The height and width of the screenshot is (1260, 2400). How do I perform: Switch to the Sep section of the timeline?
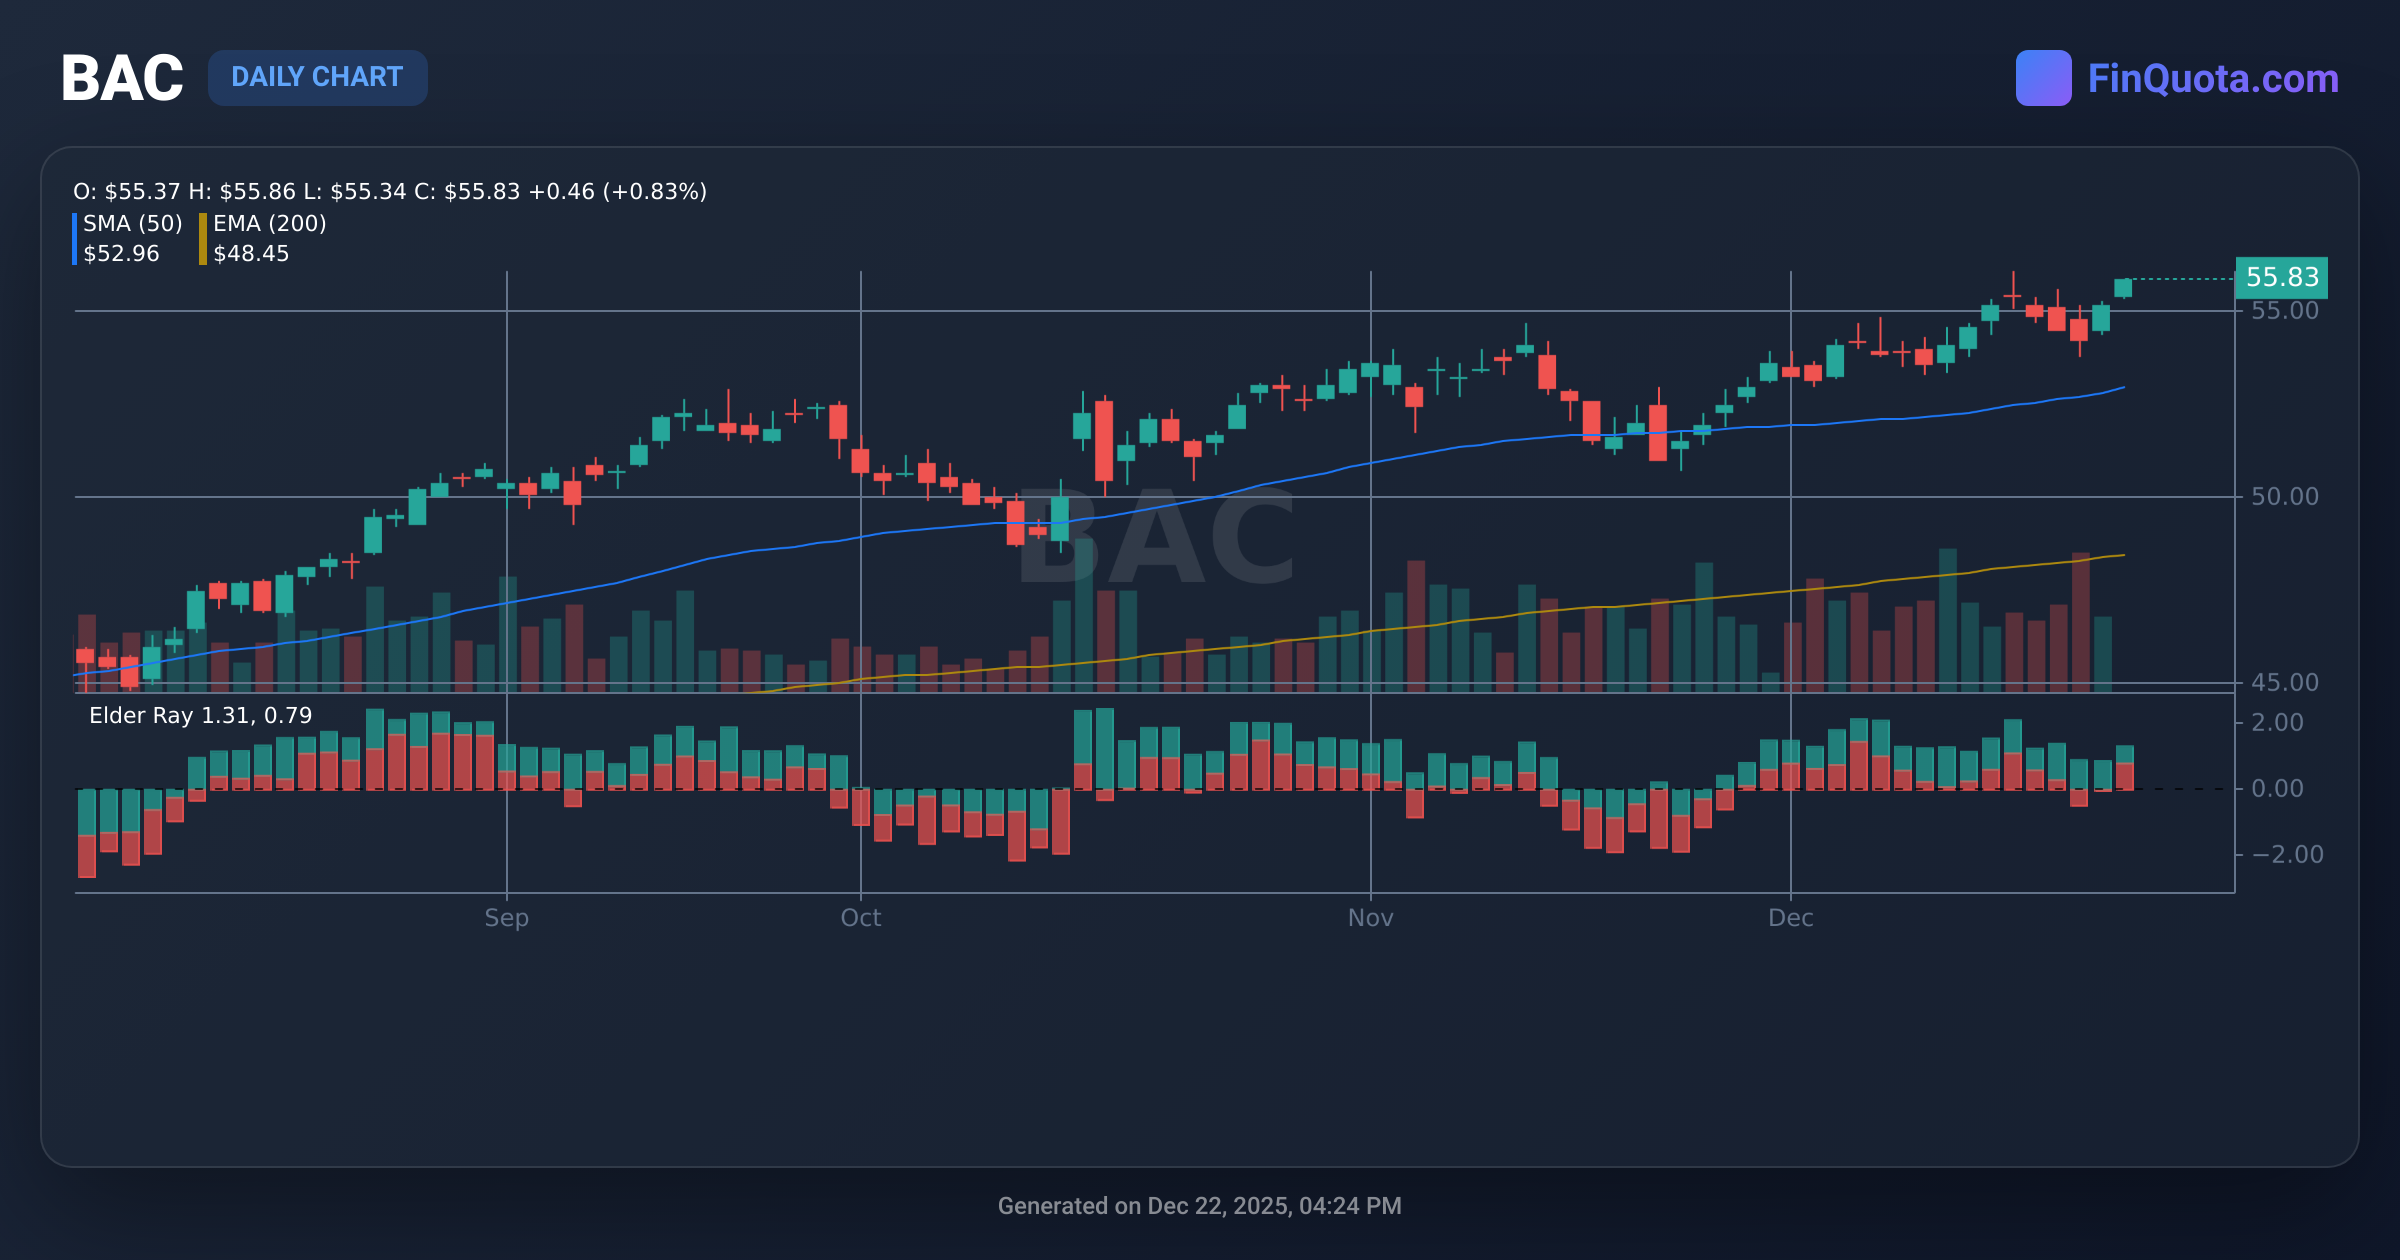pos(506,917)
